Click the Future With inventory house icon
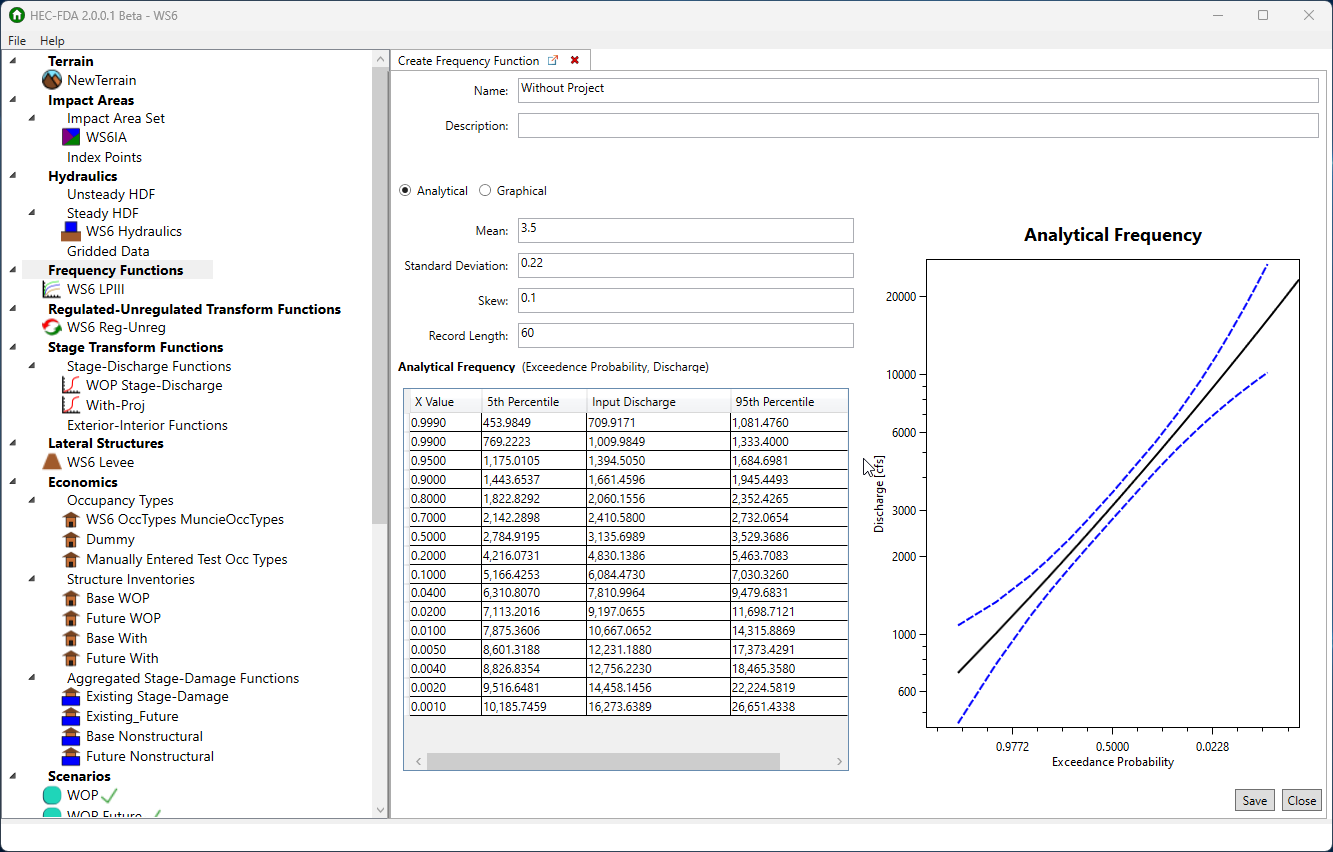 [x=71, y=658]
